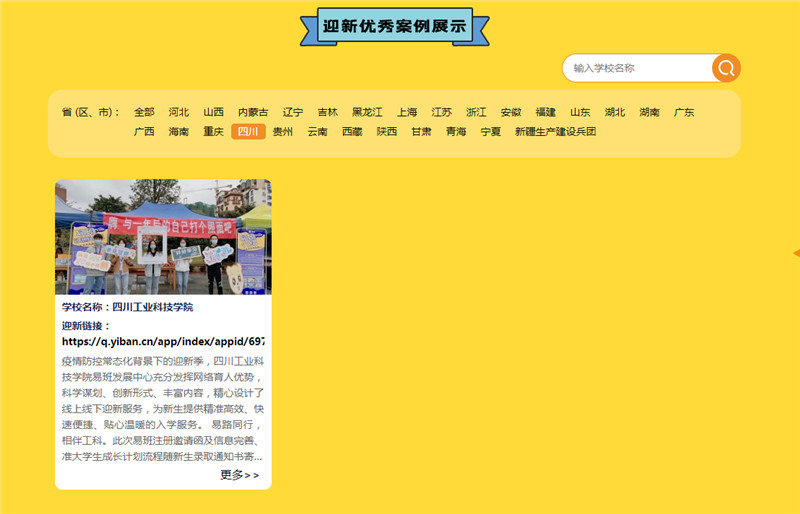Choose 内蒙古 in the region list
Image resolution: width=800 pixels, height=514 pixels.
(253, 112)
